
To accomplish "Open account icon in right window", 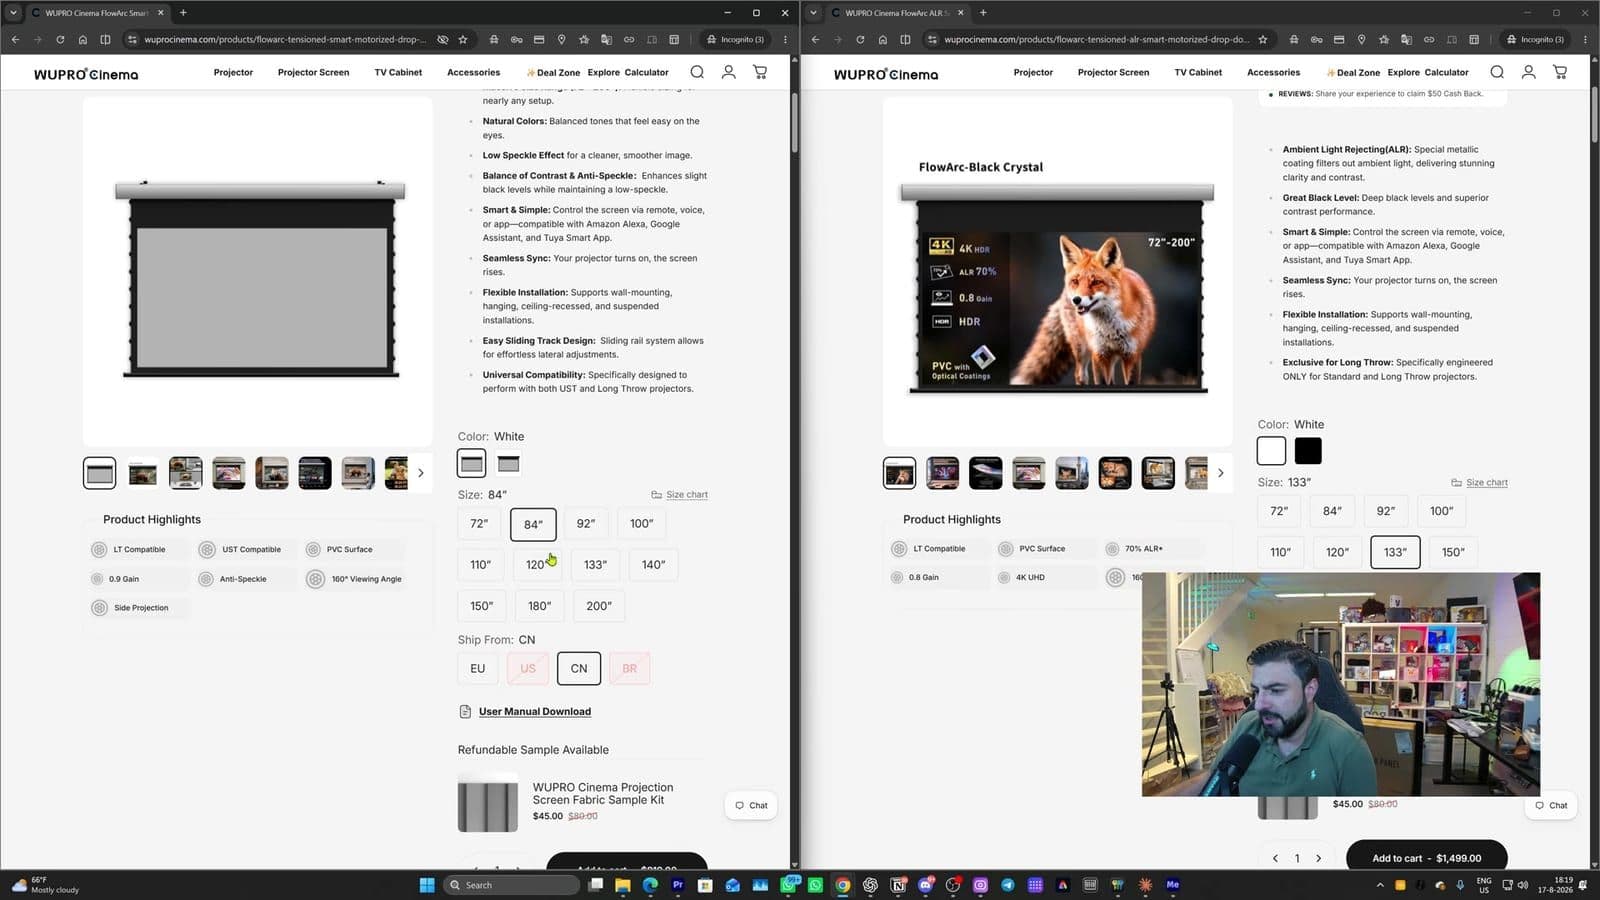I will click(1529, 72).
